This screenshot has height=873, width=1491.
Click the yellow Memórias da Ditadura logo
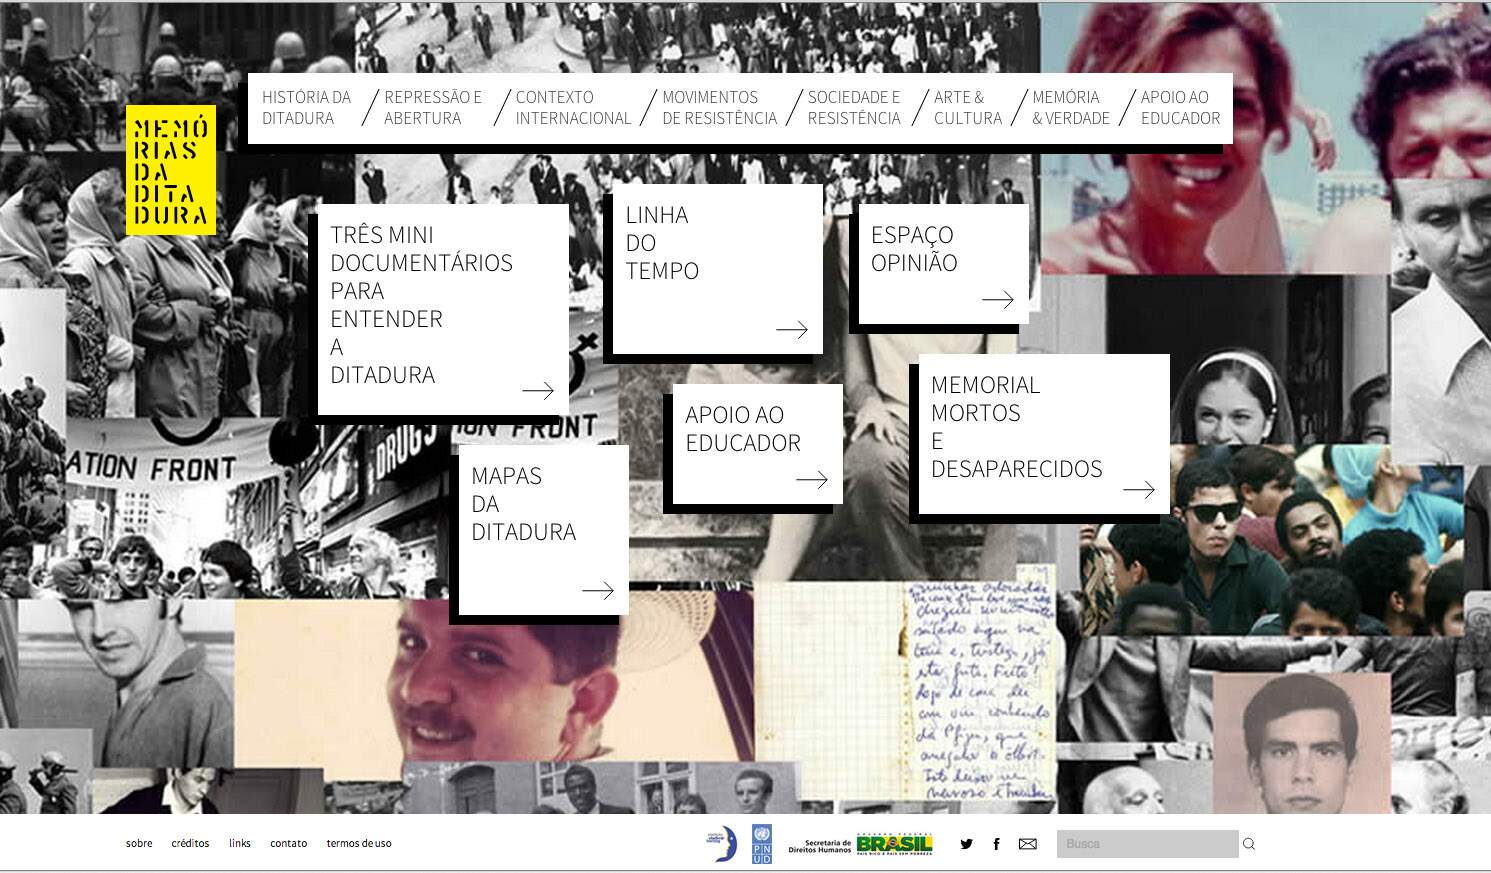pos(171,171)
